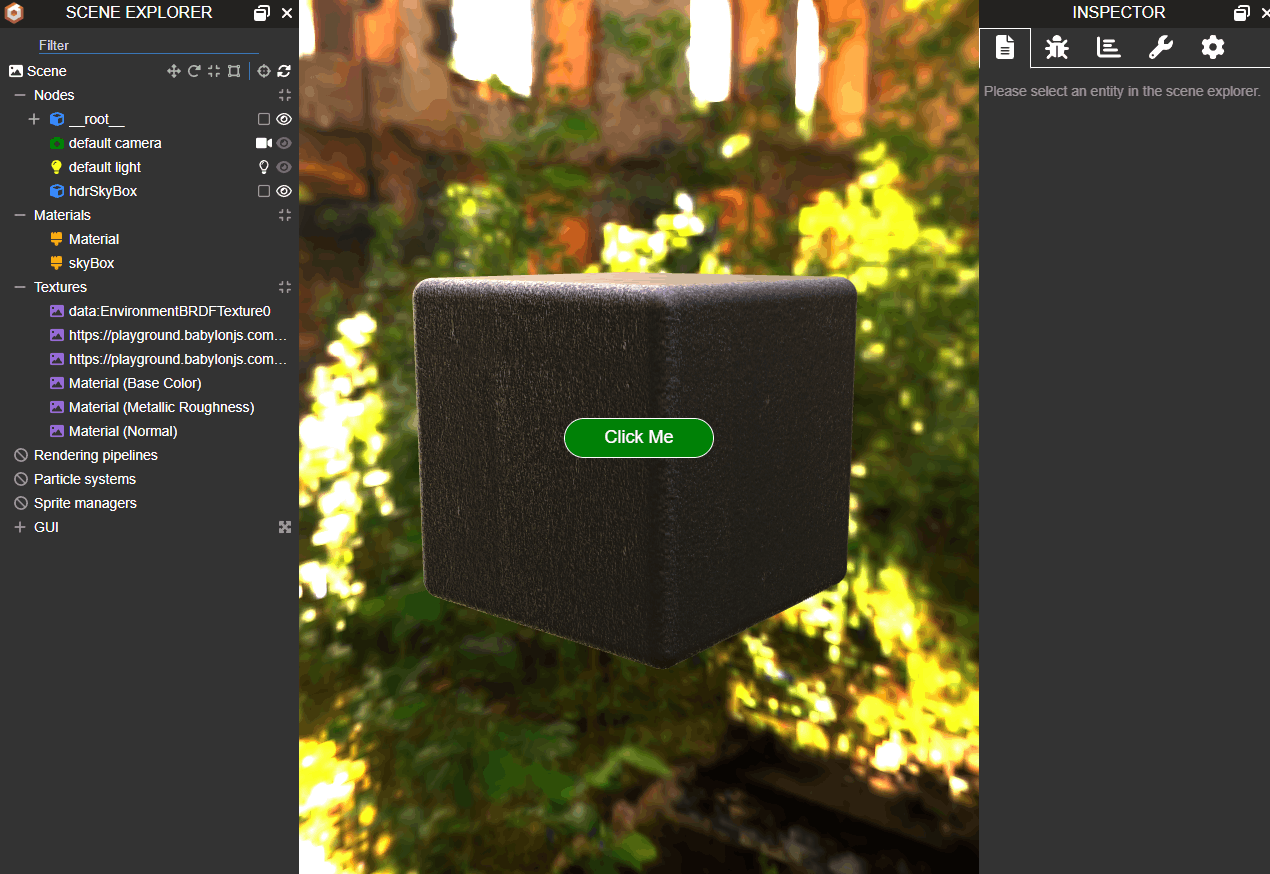This screenshot has width=1270, height=874.
Task: Switch to the Debug bug tab
Action: coord(1057,47)
